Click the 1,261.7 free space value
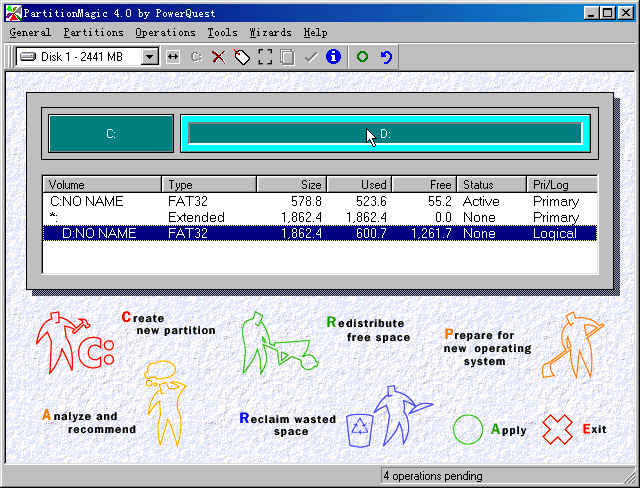This screenshot has height=488, width=640. click(x=431, y=233)
